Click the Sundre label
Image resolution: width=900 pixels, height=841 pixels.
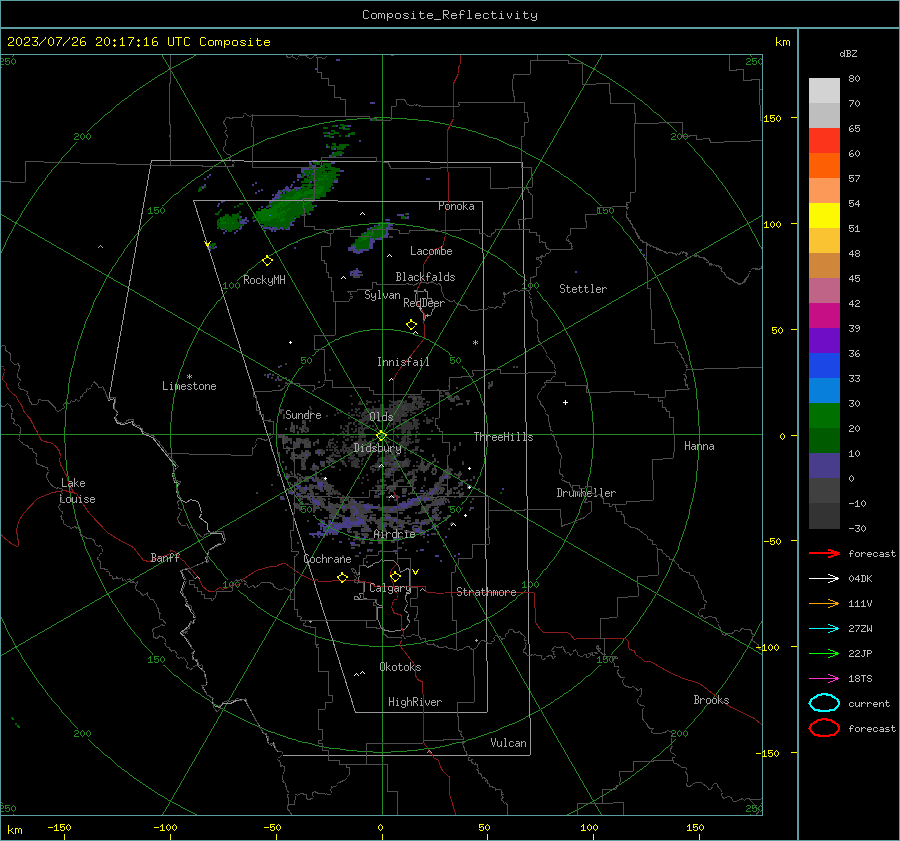coord(303,414)
